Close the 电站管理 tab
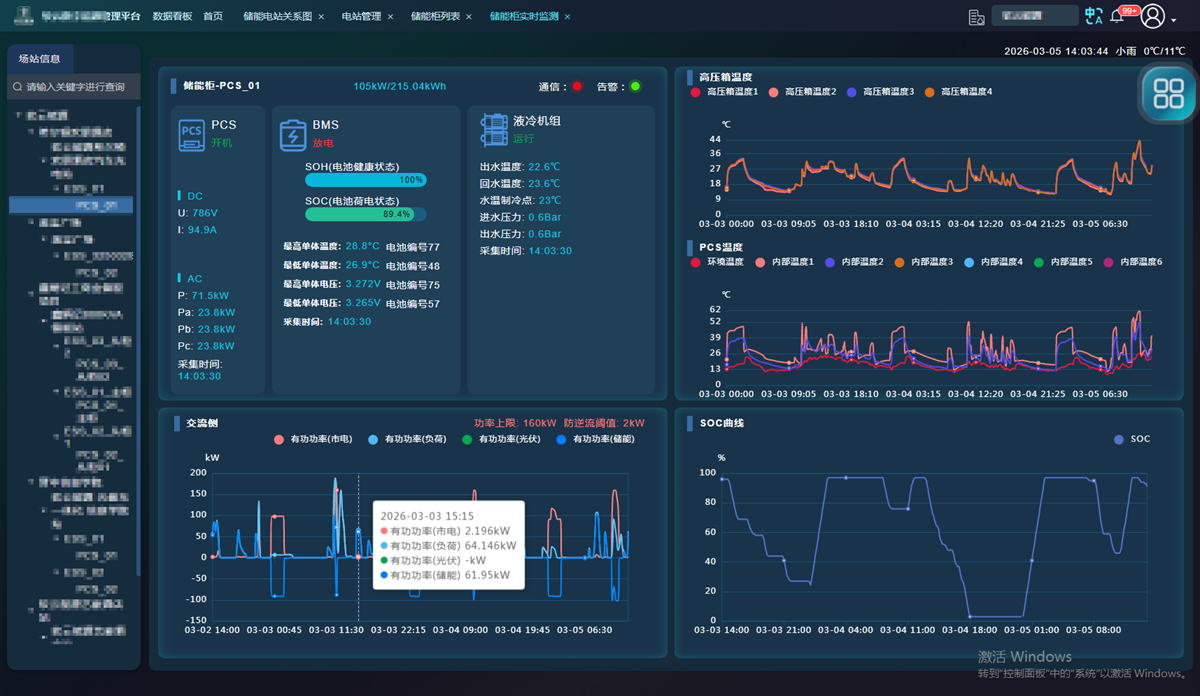Image resolution: width=1200 pixels, height=696 pixels. coord(390,17)
